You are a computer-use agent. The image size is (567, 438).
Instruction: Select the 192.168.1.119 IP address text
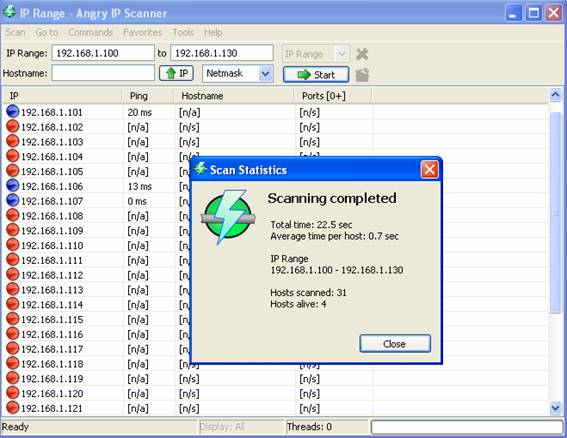click(52, 379)
